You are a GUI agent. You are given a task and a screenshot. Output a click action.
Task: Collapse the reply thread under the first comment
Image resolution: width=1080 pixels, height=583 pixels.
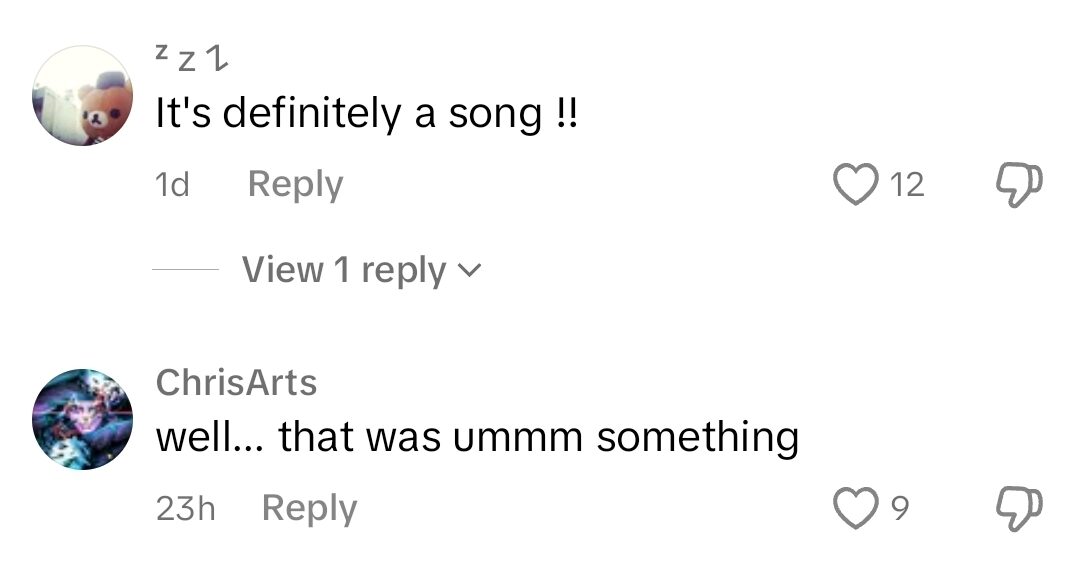(x=343, y=268)
